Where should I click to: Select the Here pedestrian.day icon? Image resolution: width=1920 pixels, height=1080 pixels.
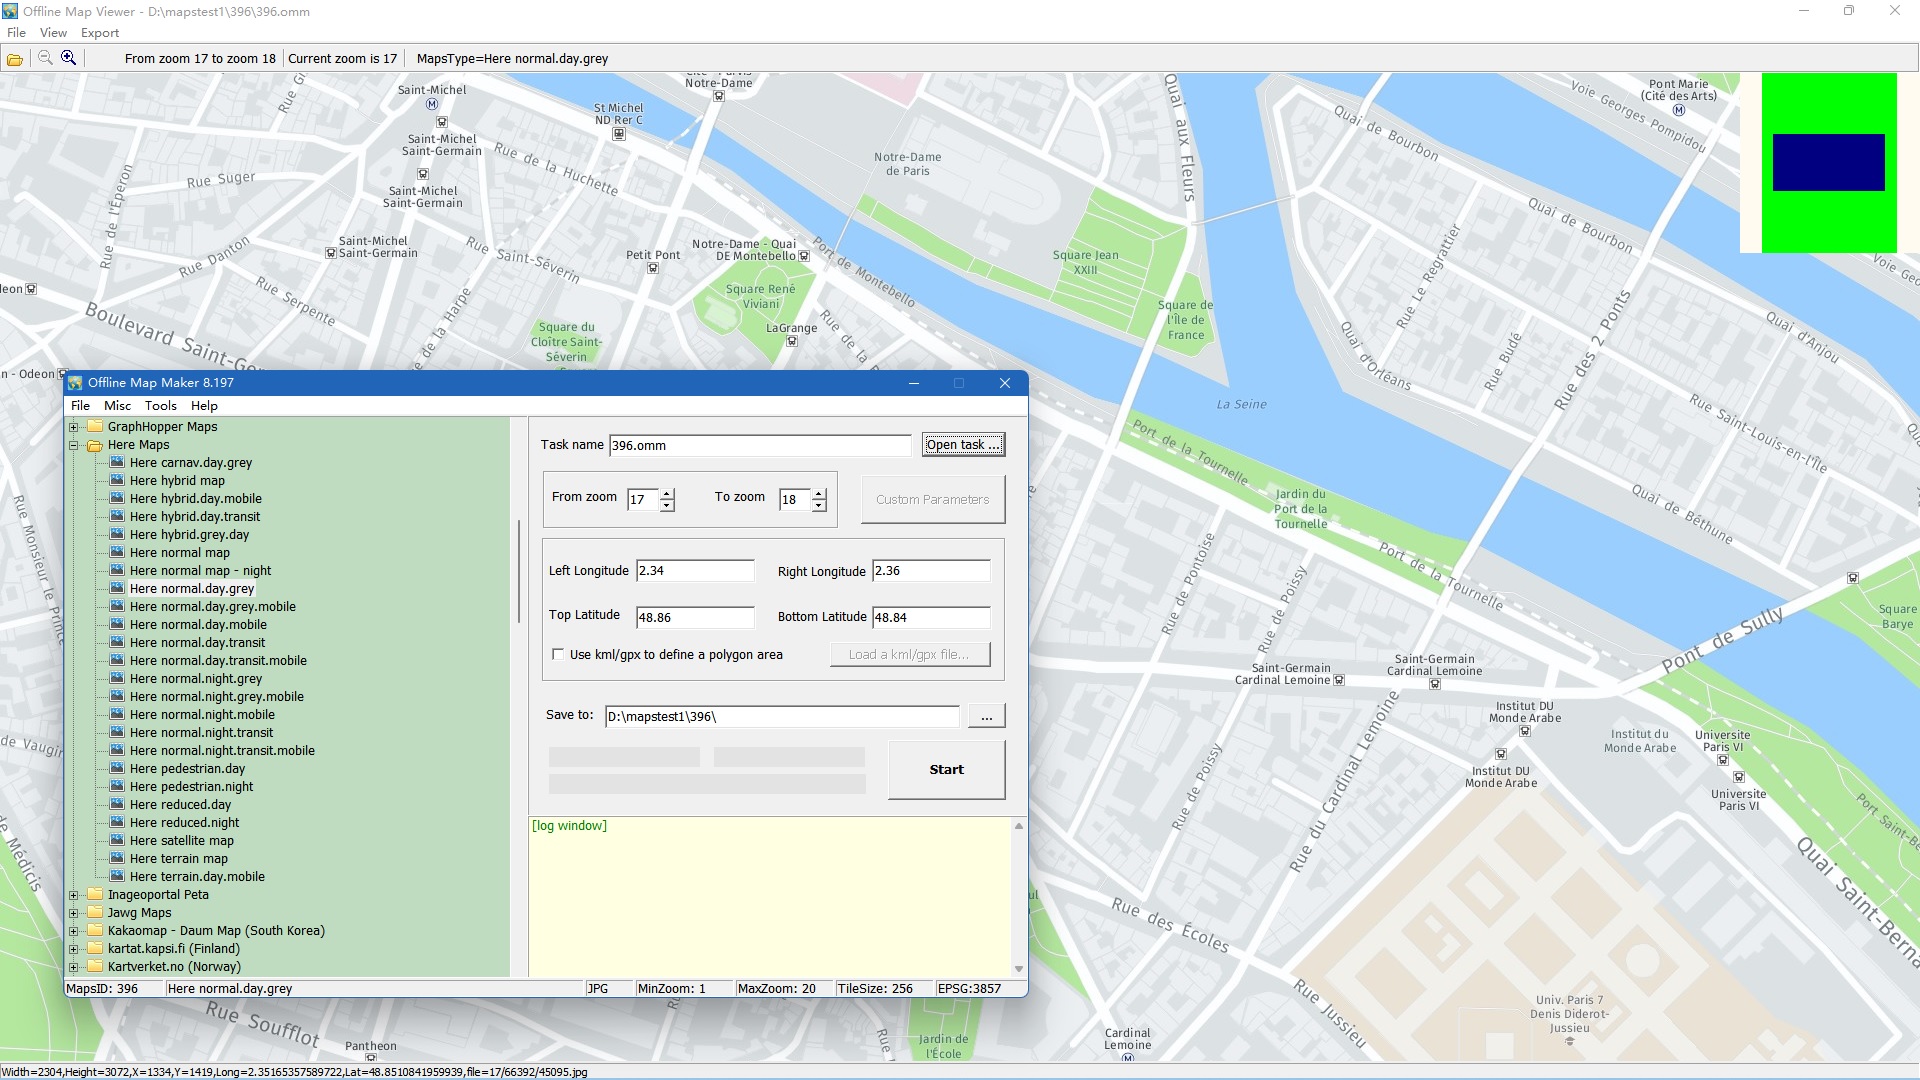(x=117, y=768)
